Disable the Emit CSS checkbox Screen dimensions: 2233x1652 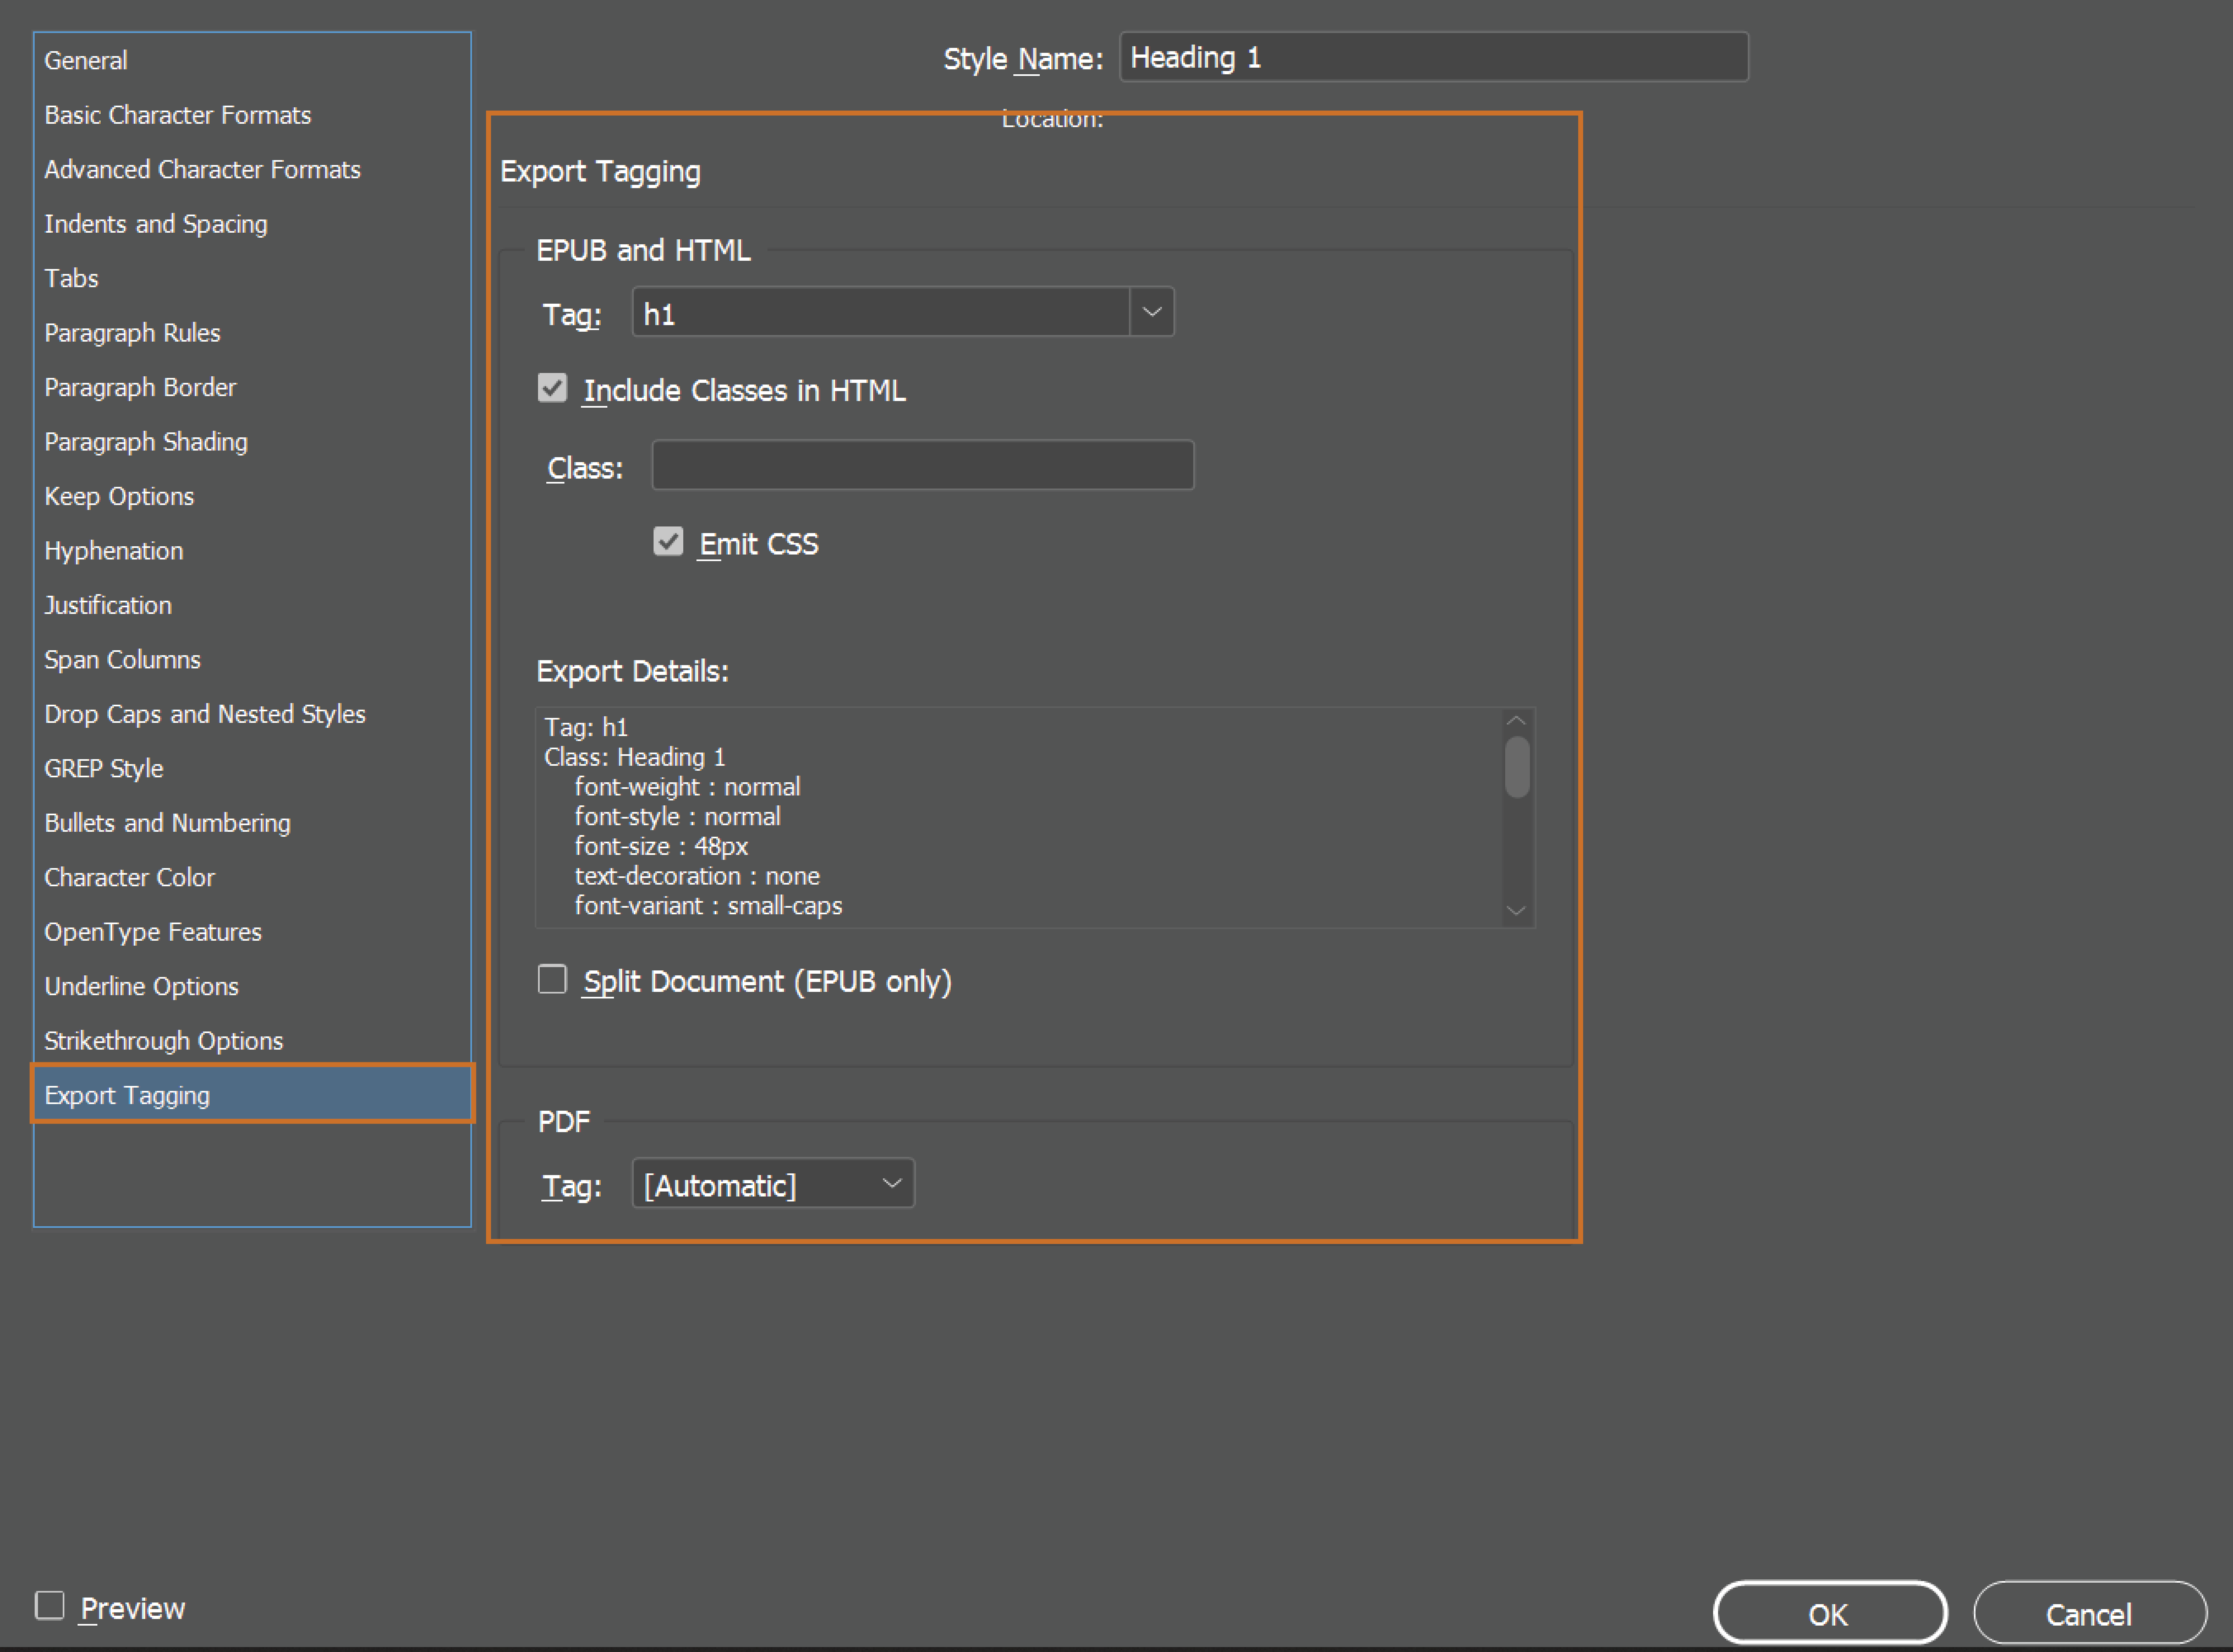click(668, 542)
